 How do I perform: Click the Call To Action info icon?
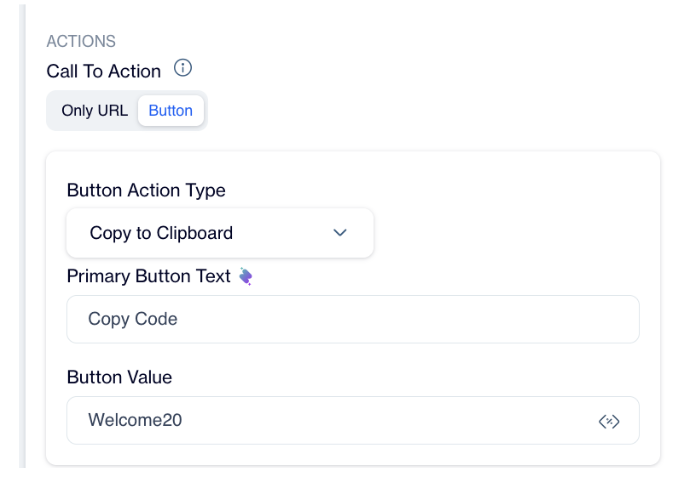pyautogui.click(x=183, y=70)
